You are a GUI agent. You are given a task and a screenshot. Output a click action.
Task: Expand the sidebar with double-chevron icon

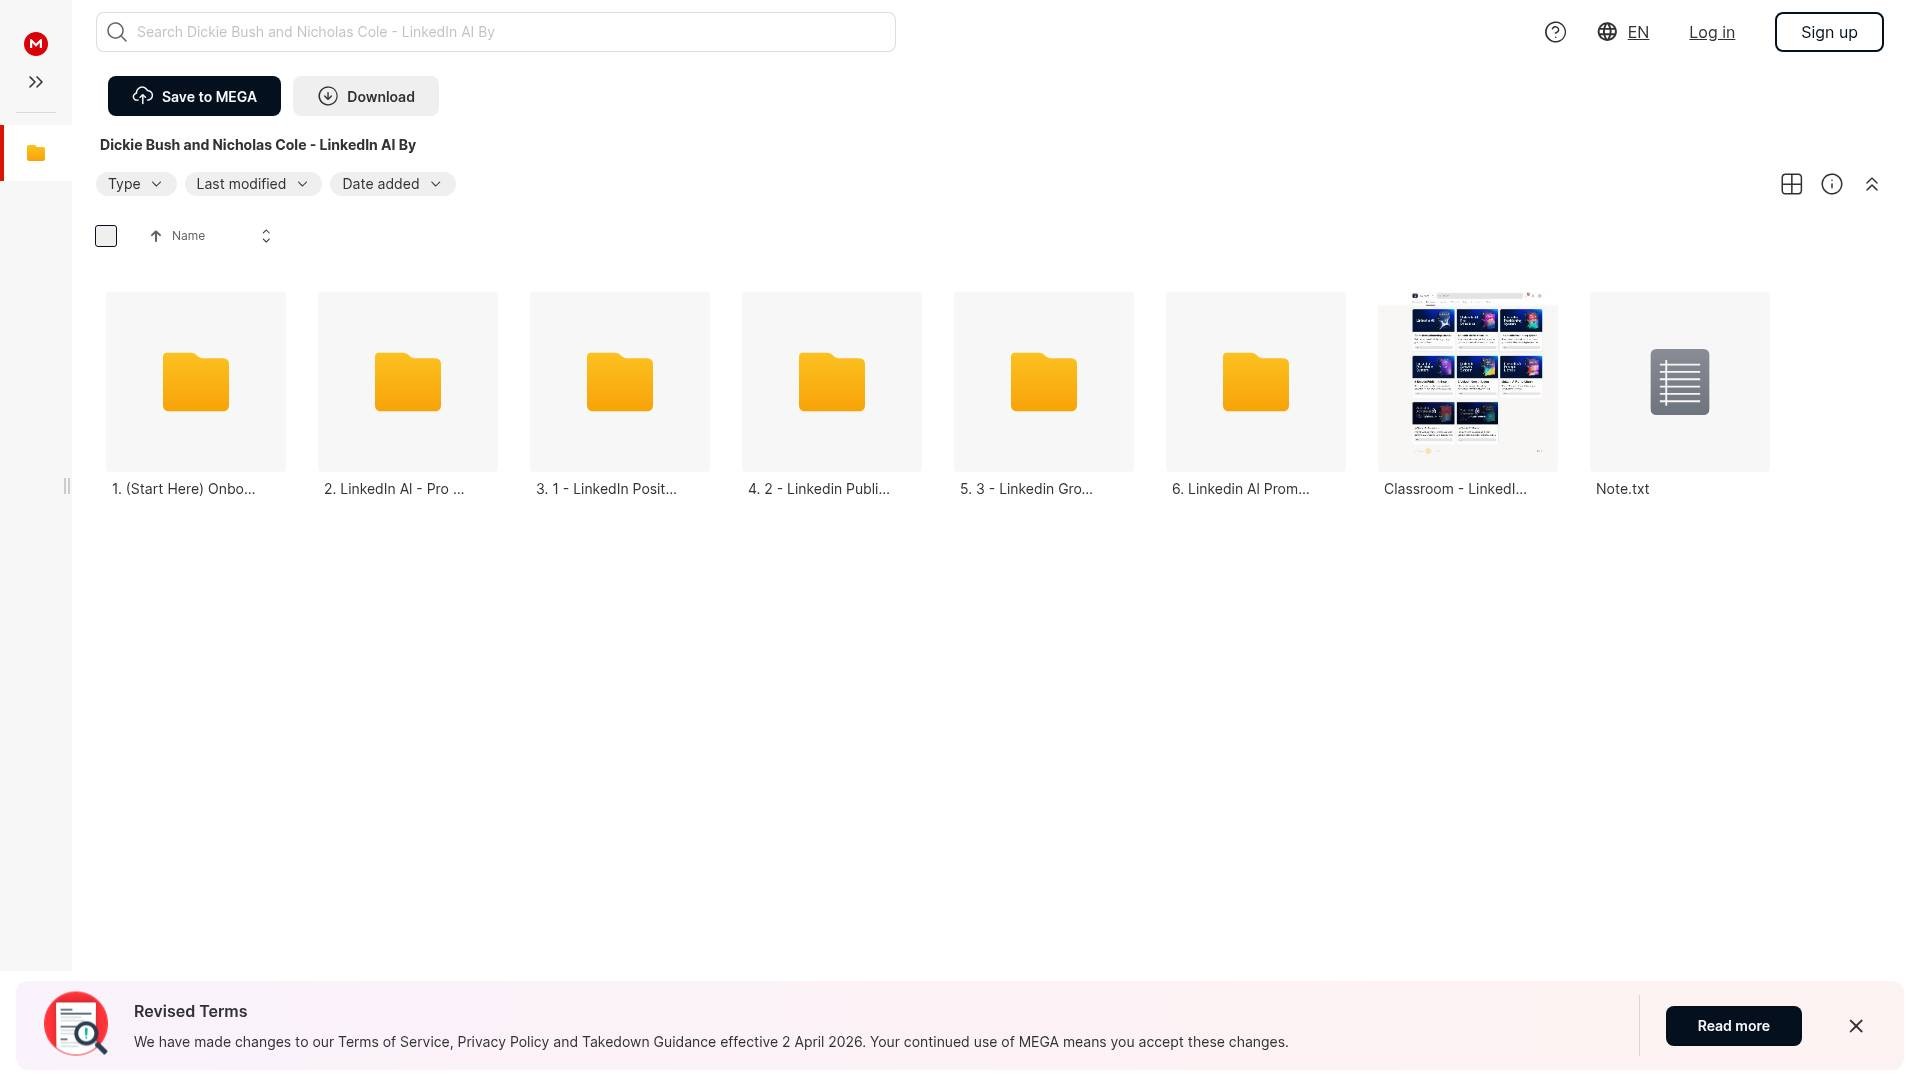[36, 82]
